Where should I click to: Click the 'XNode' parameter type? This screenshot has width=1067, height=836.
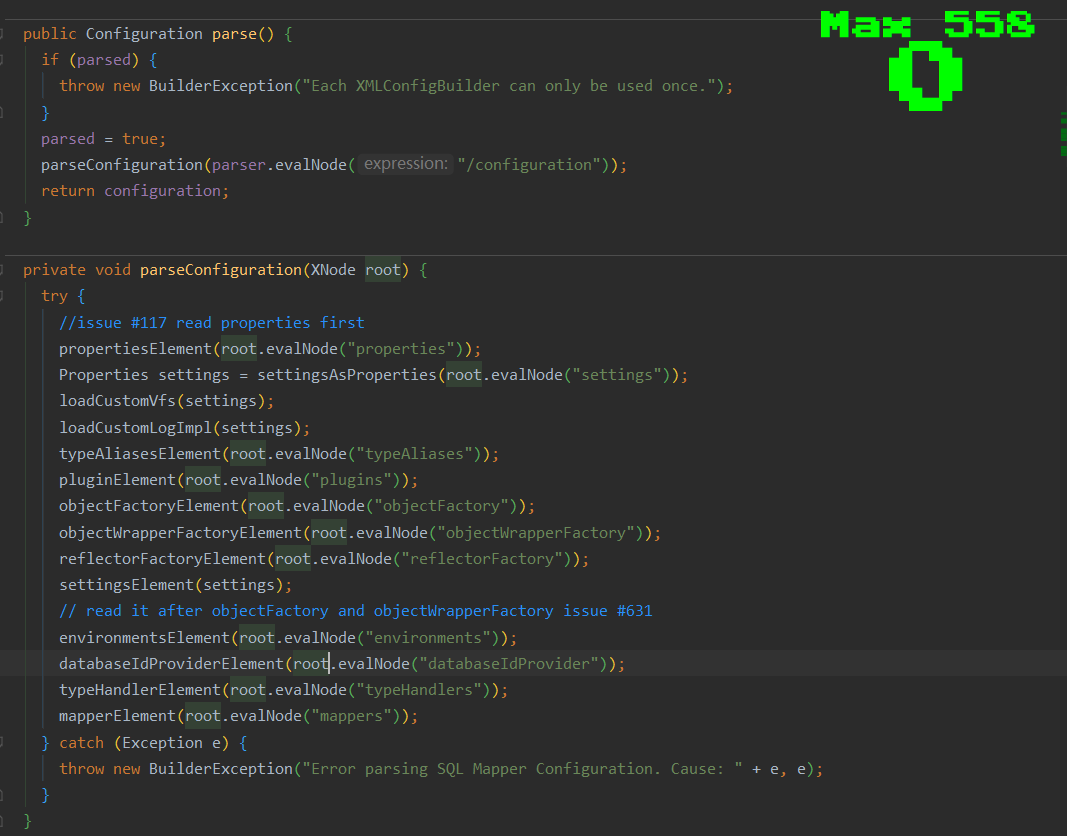[x=333, y=270]
